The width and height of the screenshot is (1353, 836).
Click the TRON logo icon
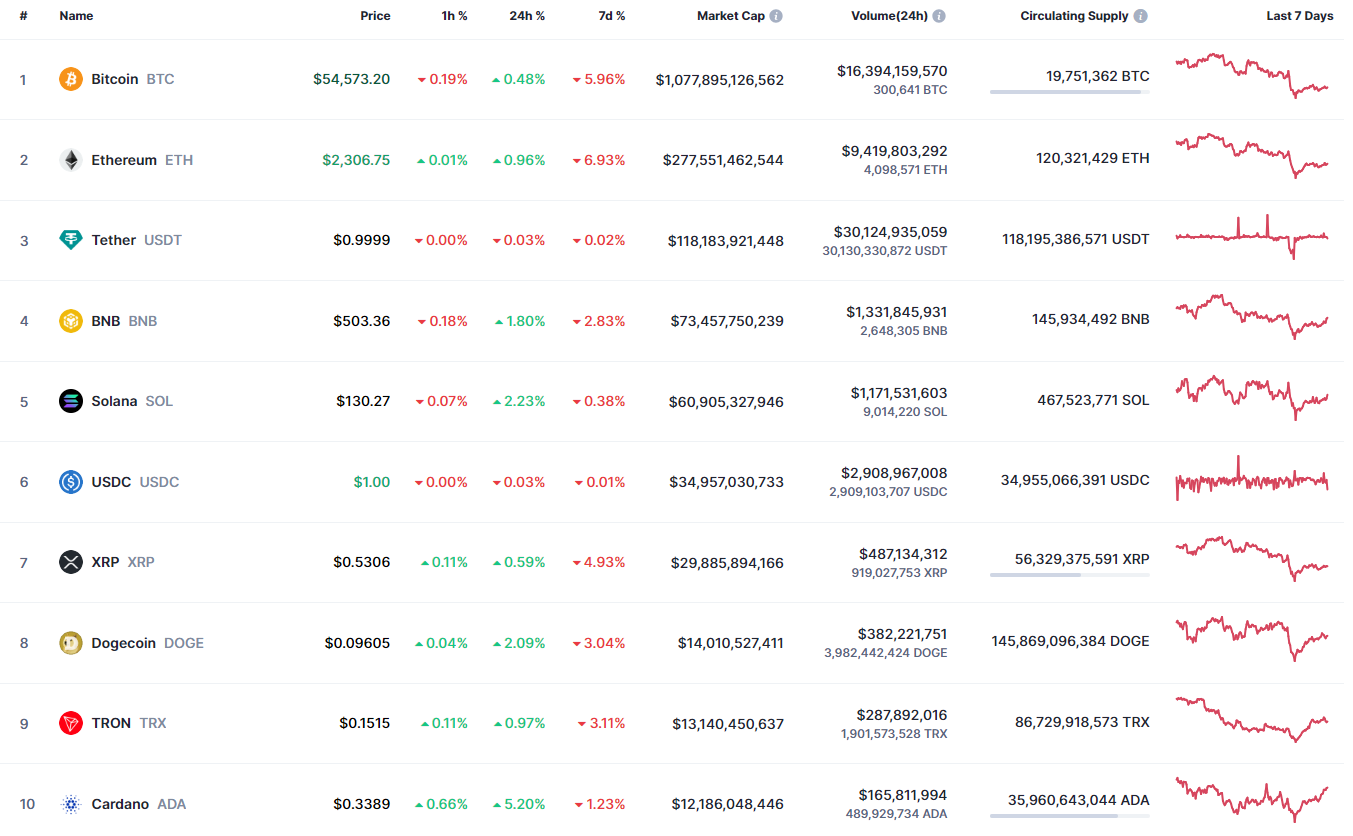click(71, 723)
